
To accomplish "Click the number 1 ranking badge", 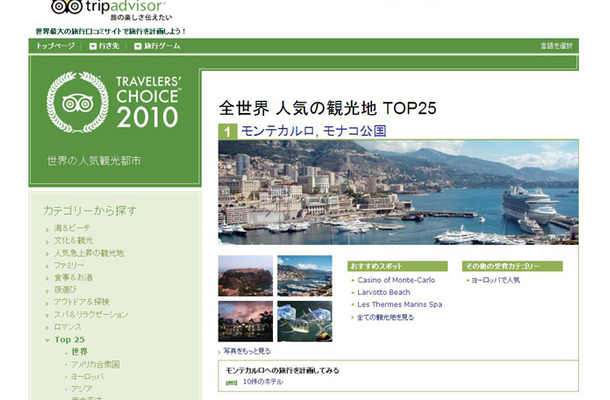I will pos(228,132).
